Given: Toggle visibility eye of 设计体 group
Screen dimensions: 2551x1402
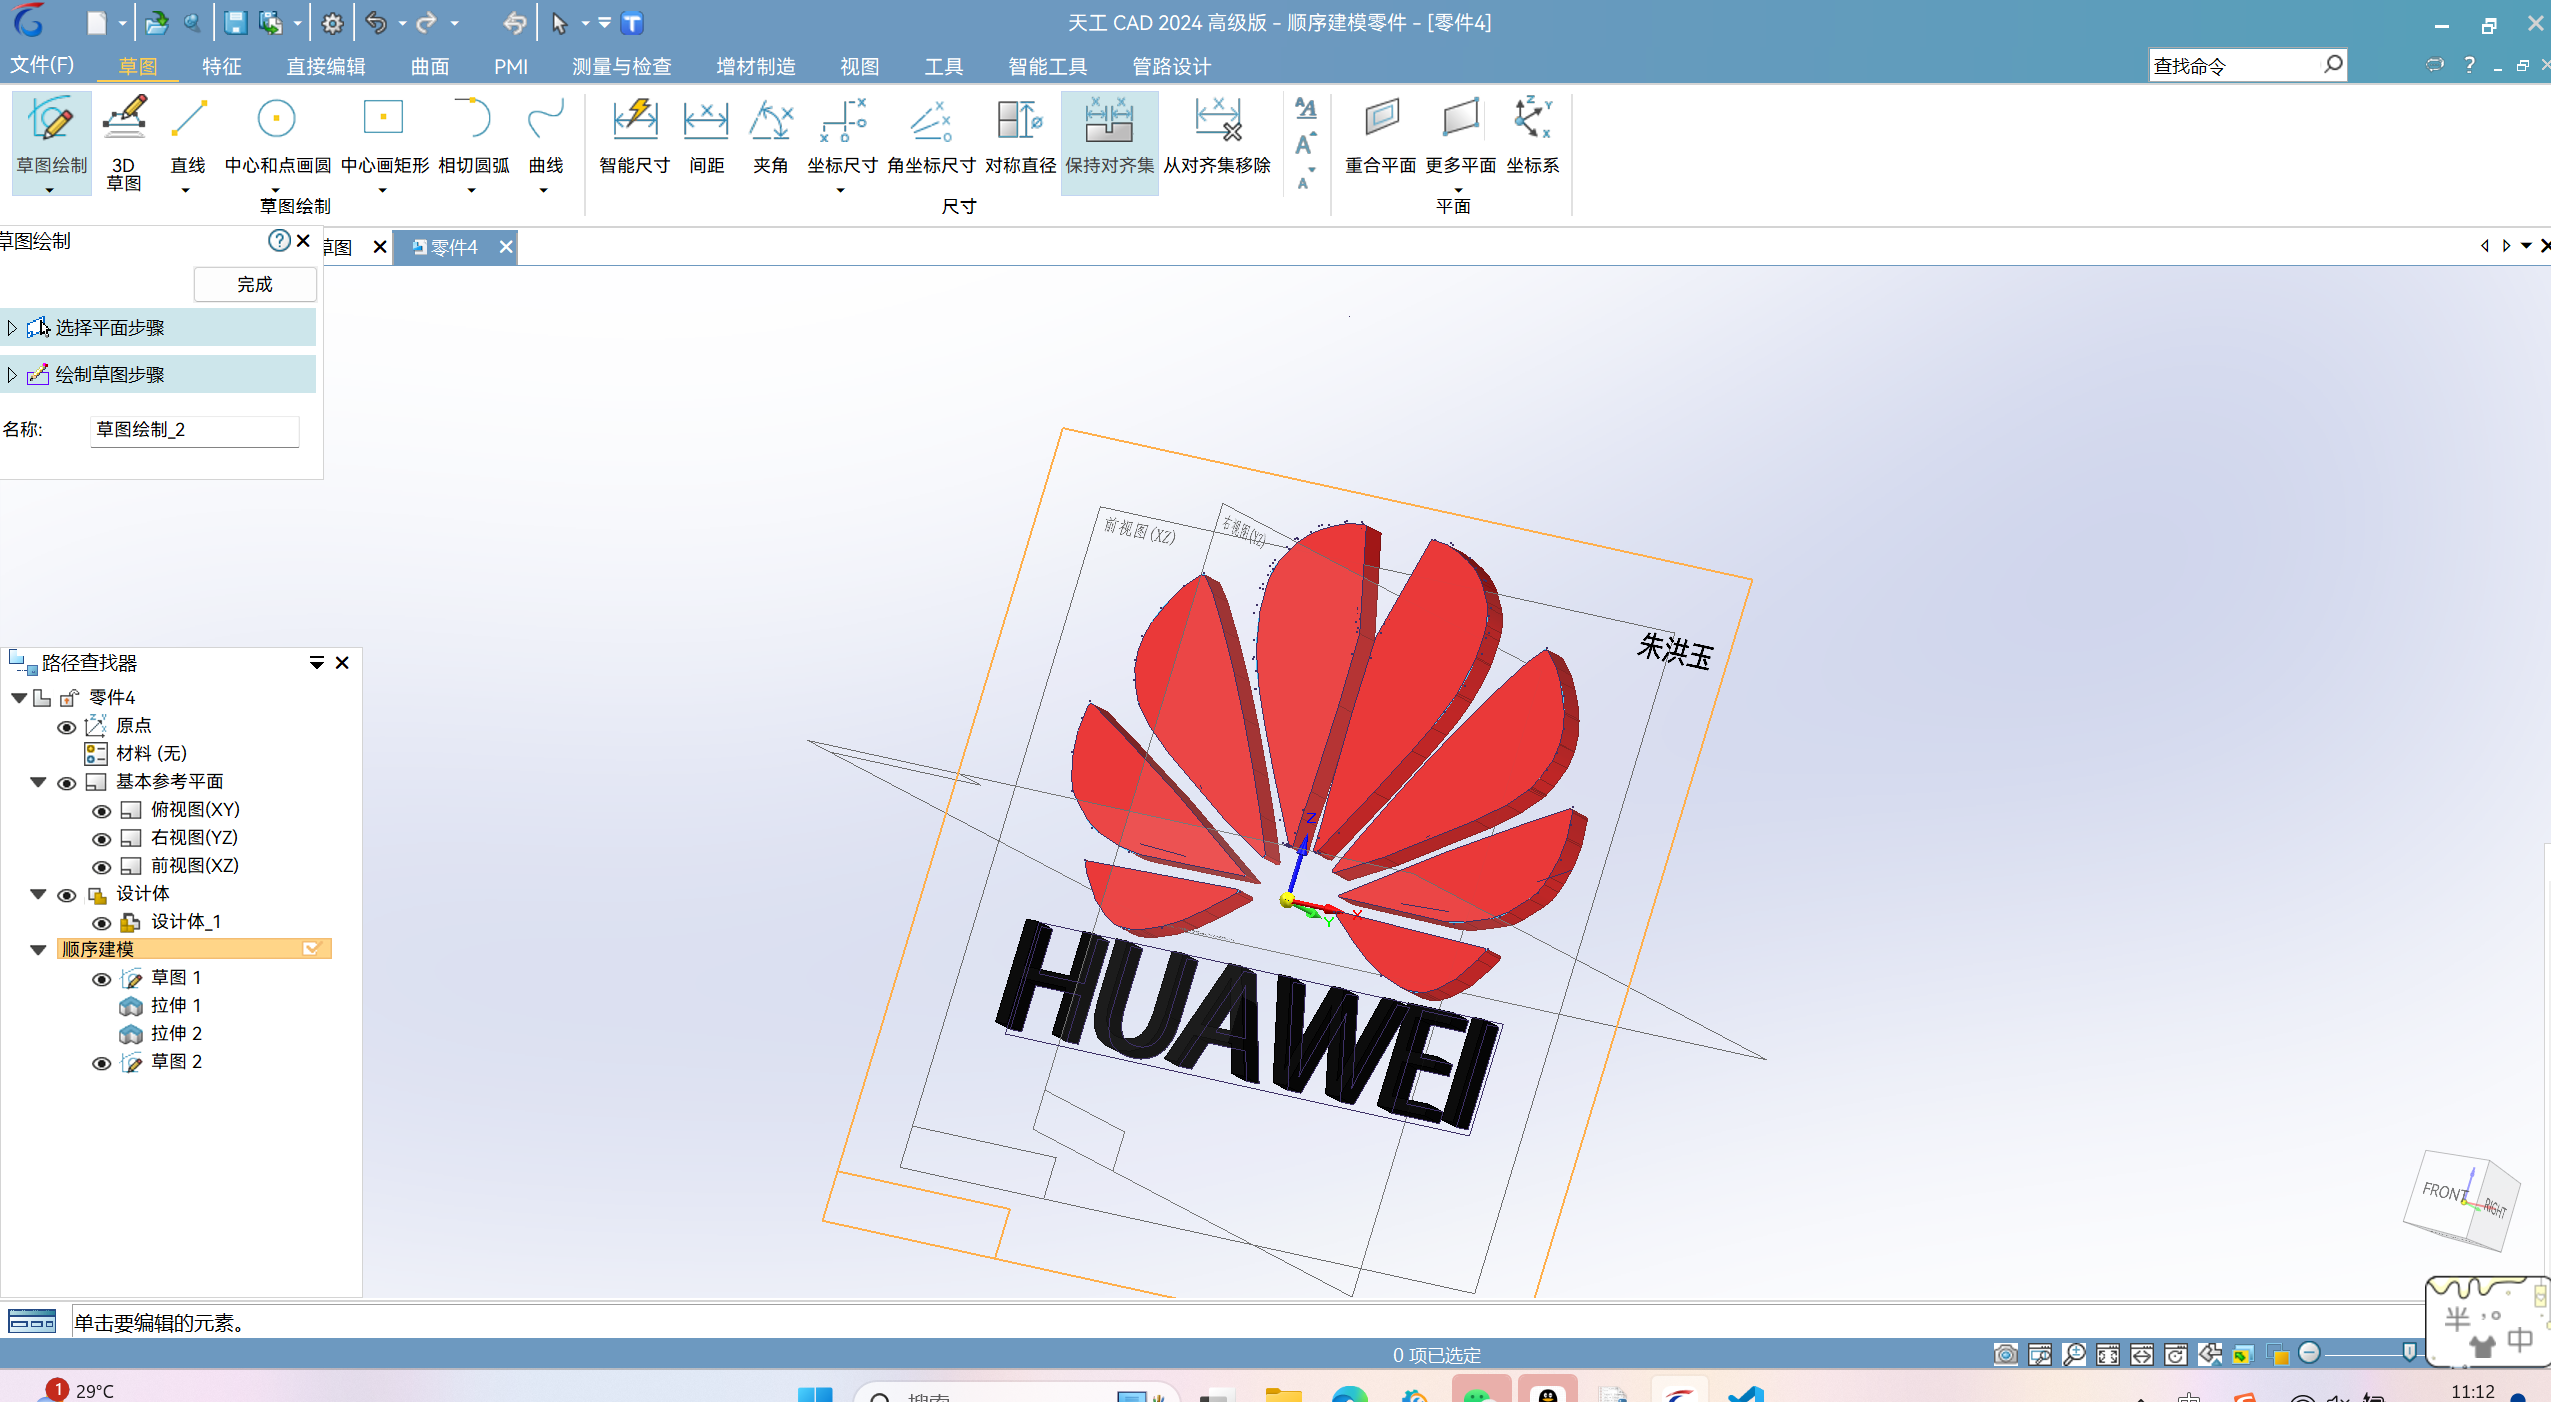Looking at the screenshot, I should 67,895.
